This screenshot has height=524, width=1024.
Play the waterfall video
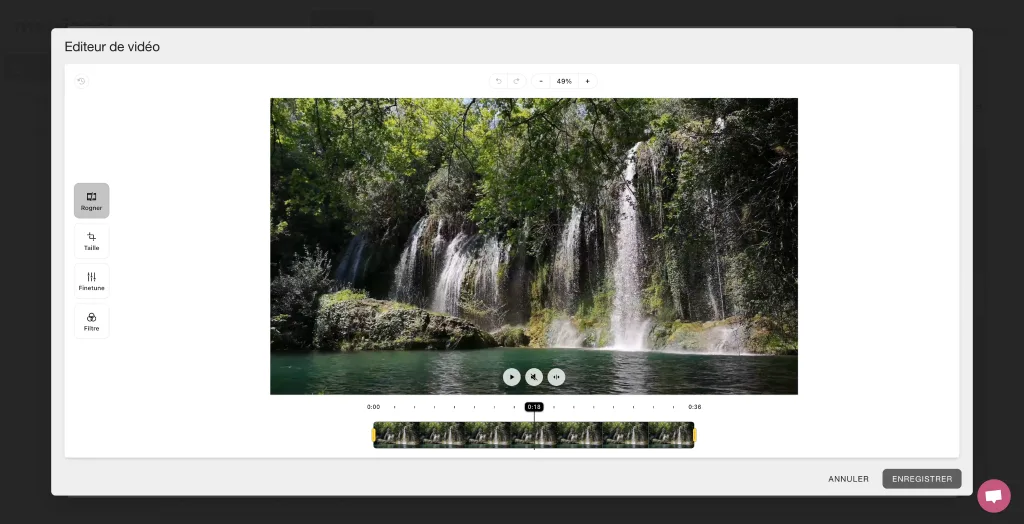point(511,377)
